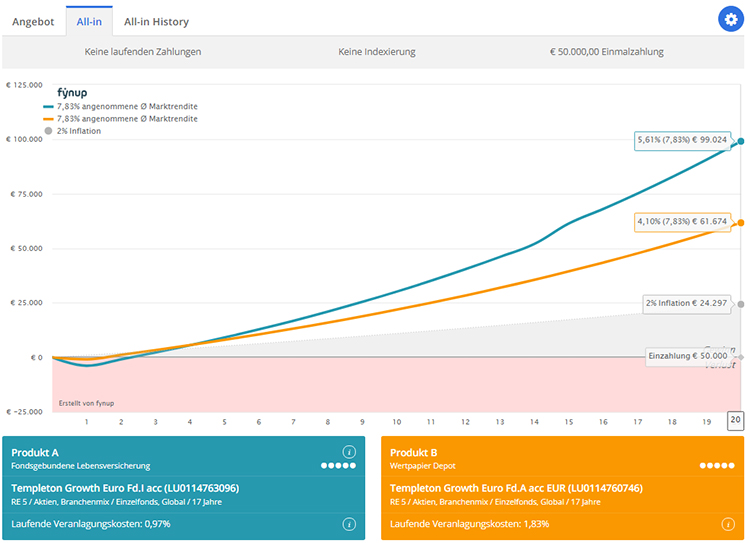Toggle the 2% Inflation legend entry
The width and height of the screenshot is (750, 543).
(73, 131)
